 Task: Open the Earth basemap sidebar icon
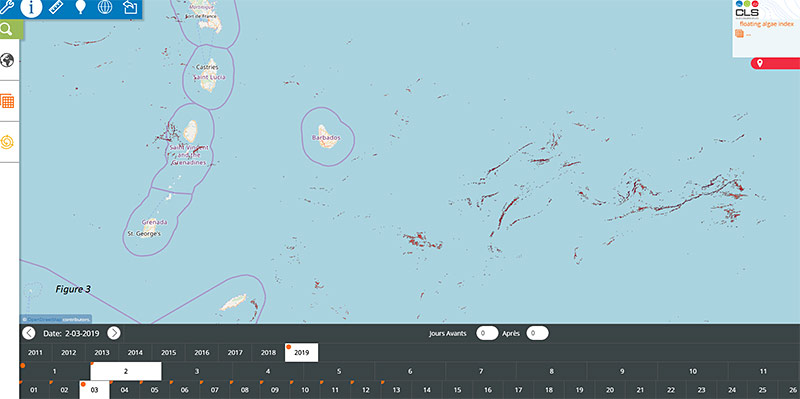[7, 60]
